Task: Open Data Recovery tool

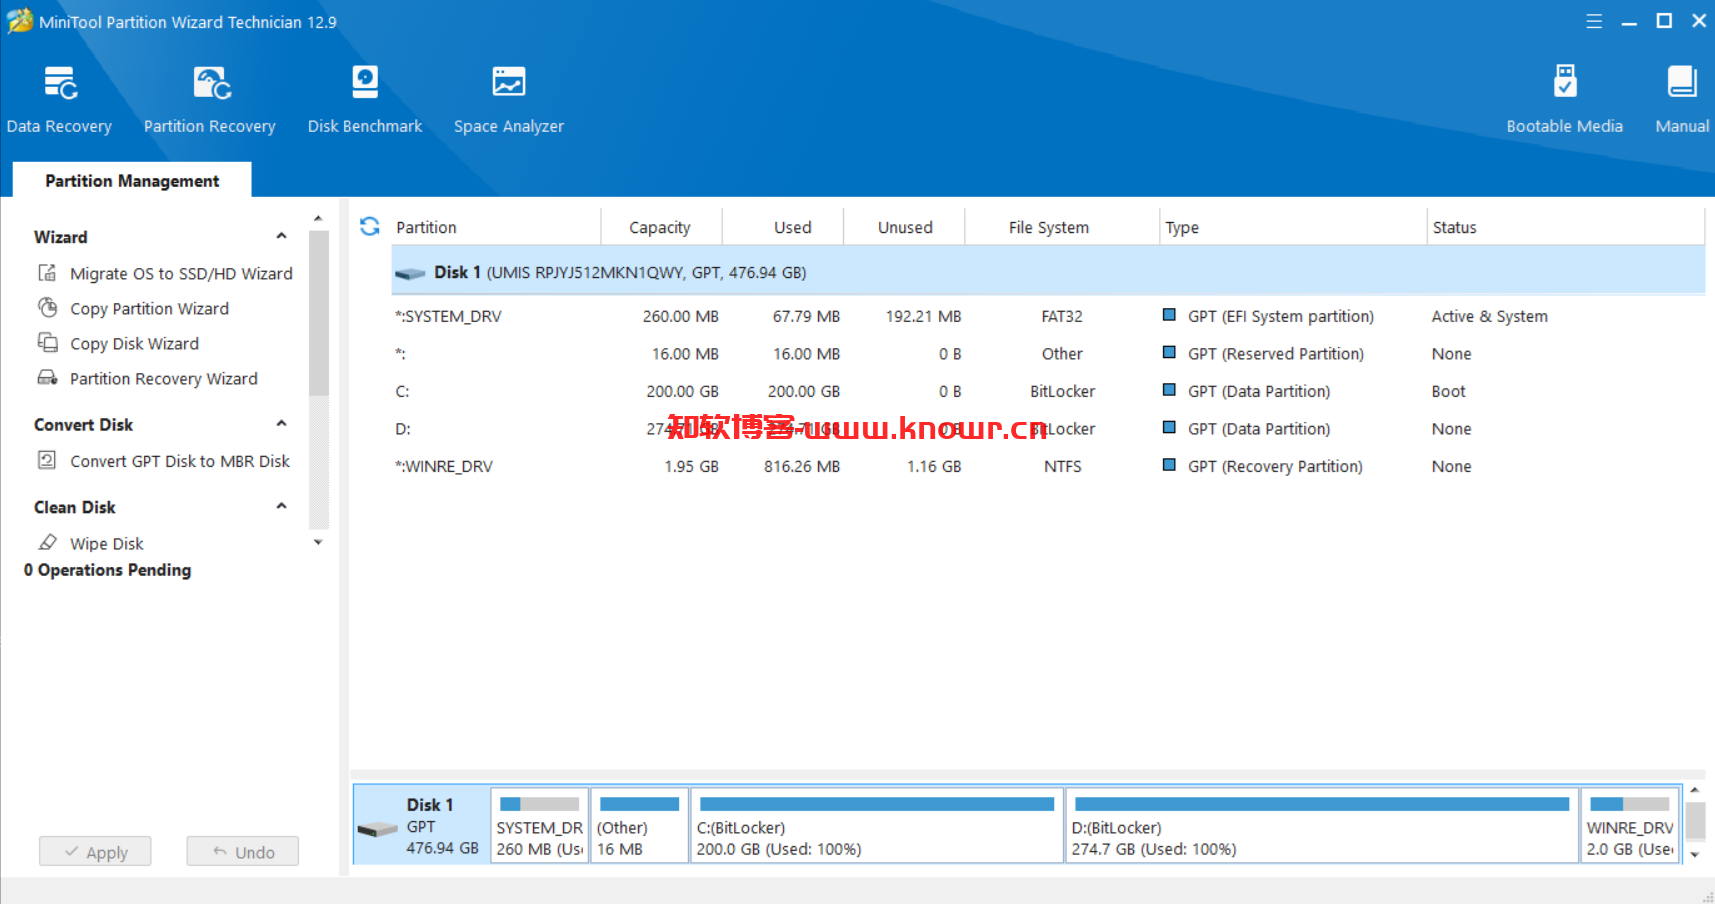Action: tap(59, 99)
